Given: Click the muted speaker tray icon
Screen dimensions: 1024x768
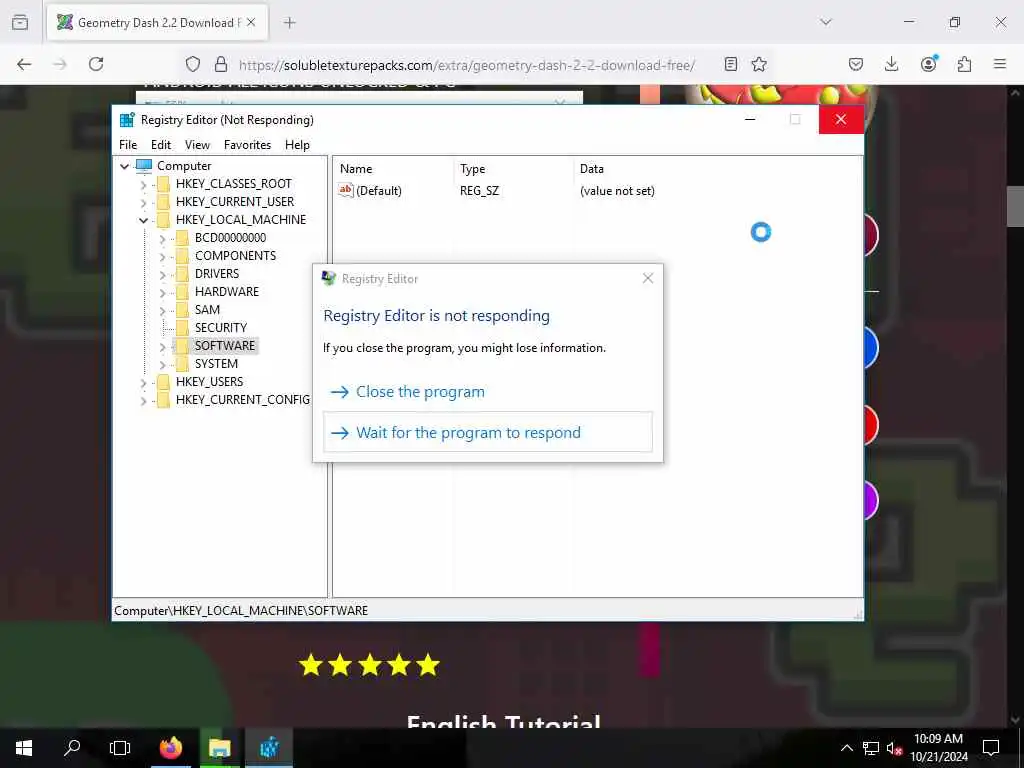Looking at the screenshot, I should [x=895, y=748].
